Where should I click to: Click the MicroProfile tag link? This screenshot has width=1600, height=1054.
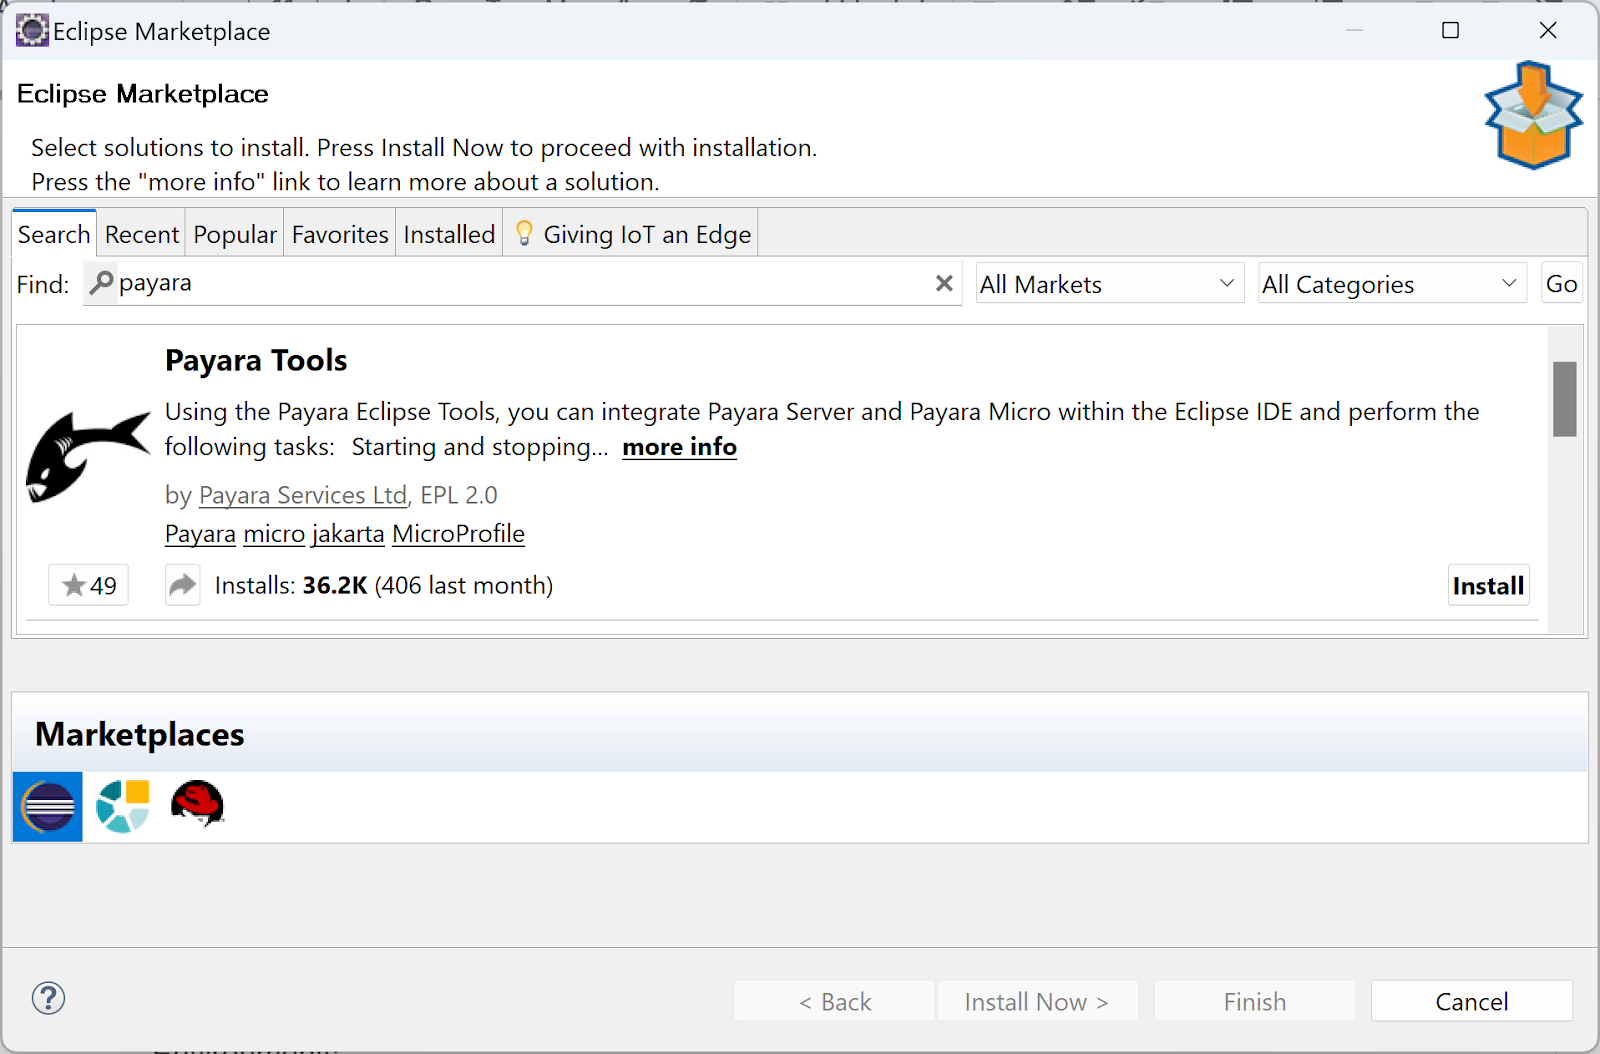(x=458, y=533)
